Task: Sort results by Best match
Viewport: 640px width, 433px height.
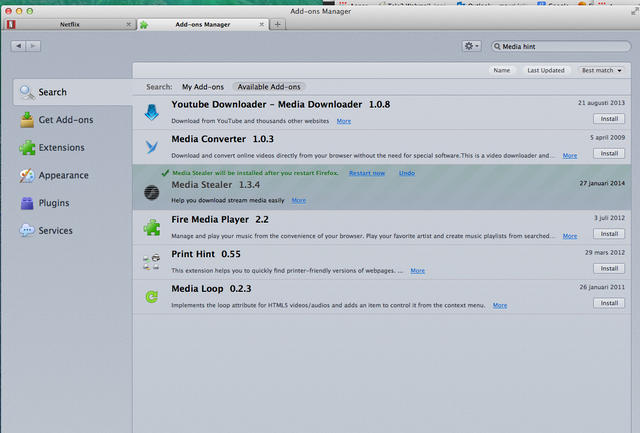Action: tap(600, 71)
